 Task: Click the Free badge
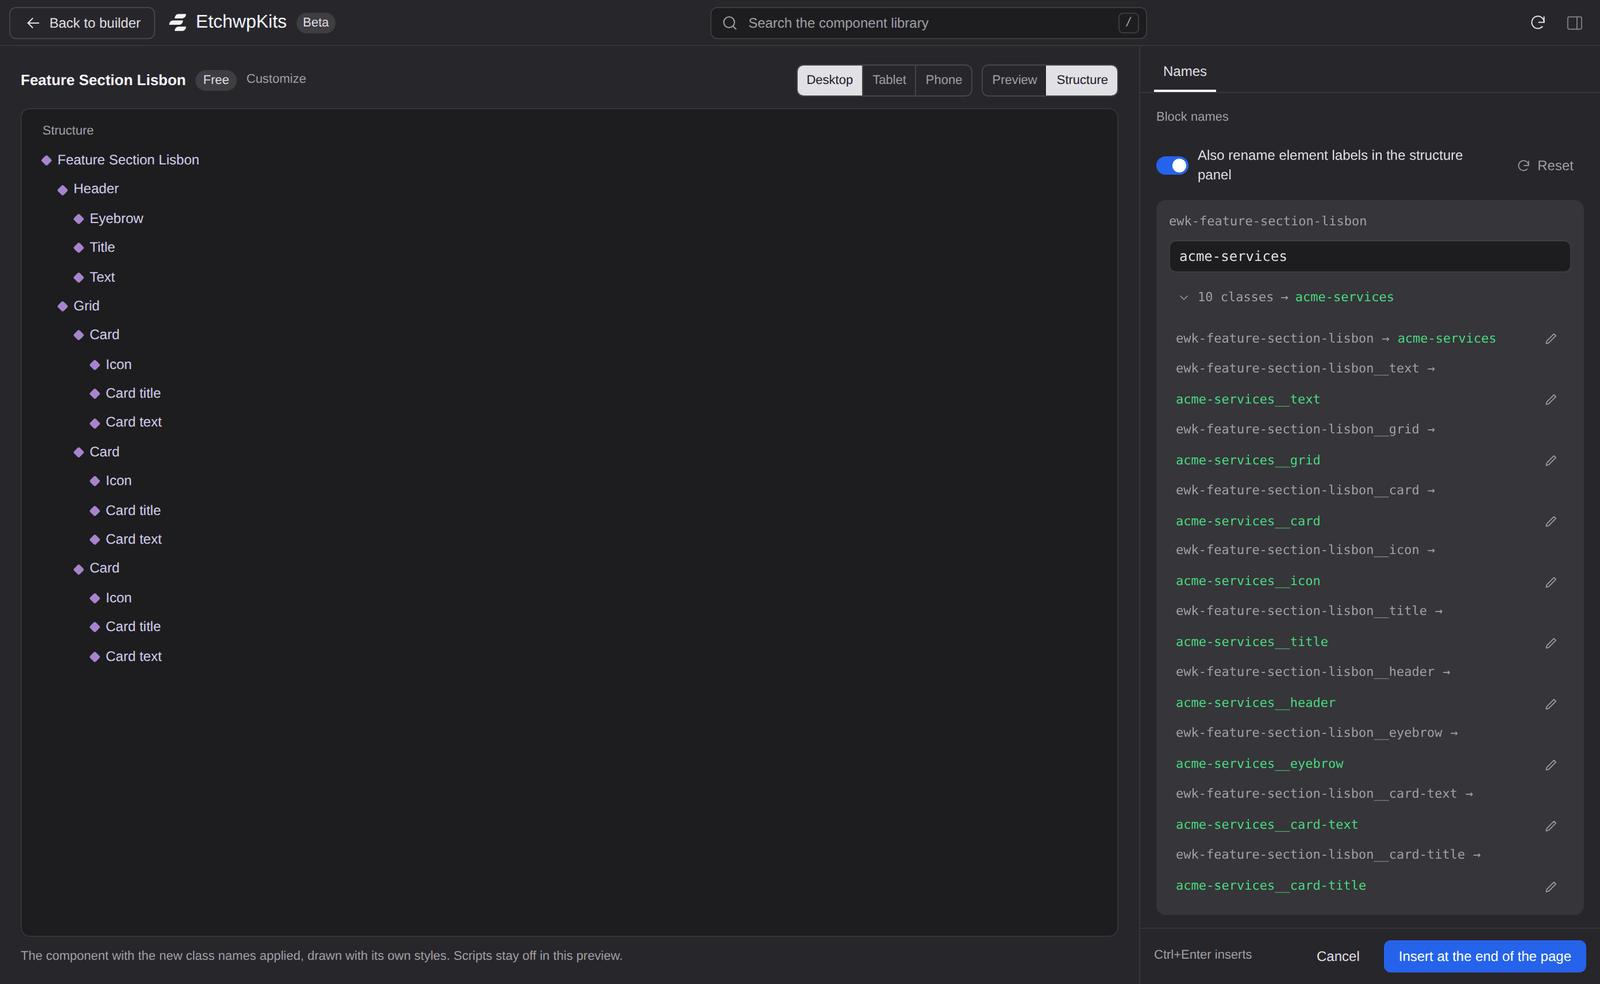click(x=216, y=80)
